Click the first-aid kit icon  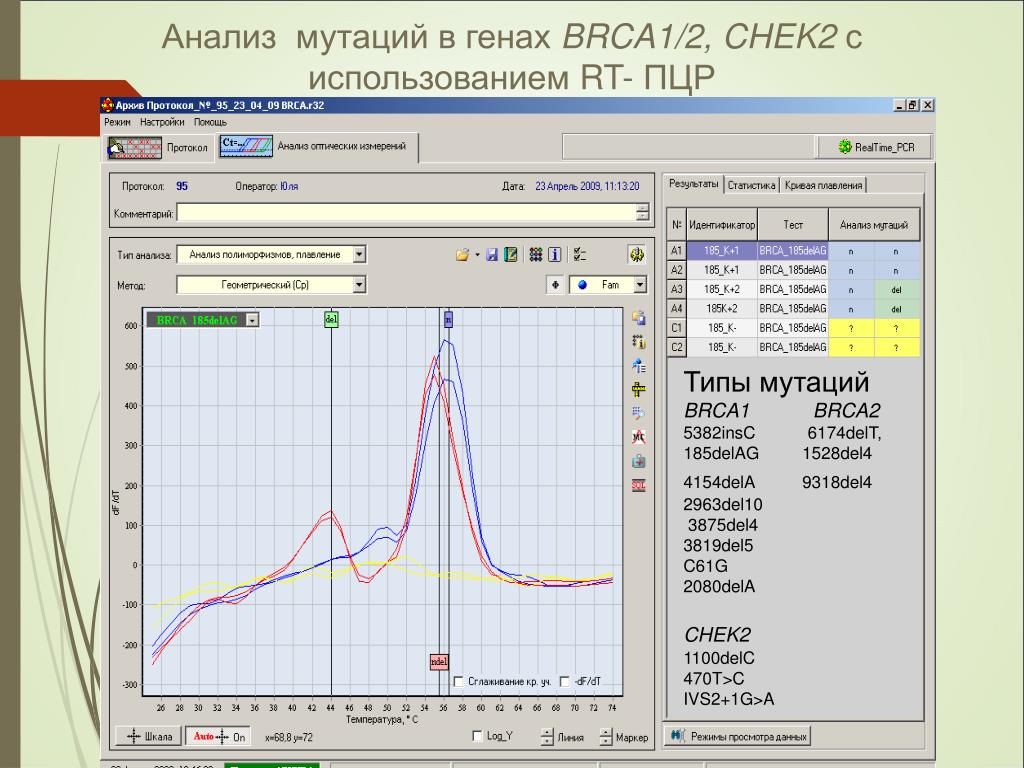[639, 461]
